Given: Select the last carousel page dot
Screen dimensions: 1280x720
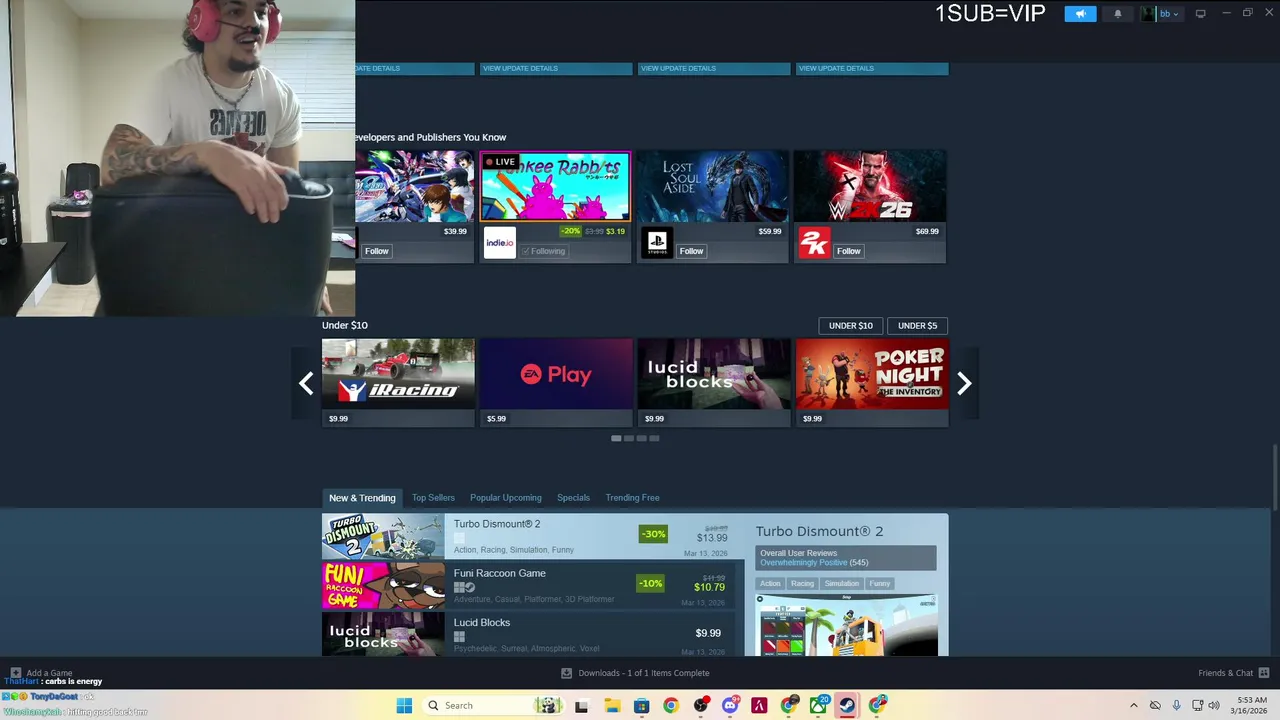Looking at the screenshot, I should point(654,438).
